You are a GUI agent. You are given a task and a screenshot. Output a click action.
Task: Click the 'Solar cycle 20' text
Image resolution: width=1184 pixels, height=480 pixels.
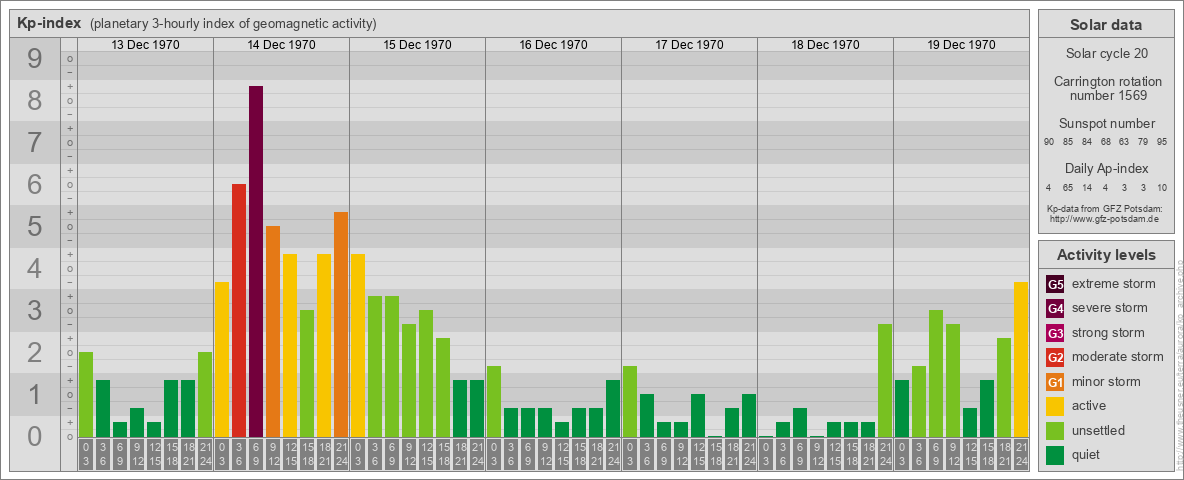(1106, 54)
